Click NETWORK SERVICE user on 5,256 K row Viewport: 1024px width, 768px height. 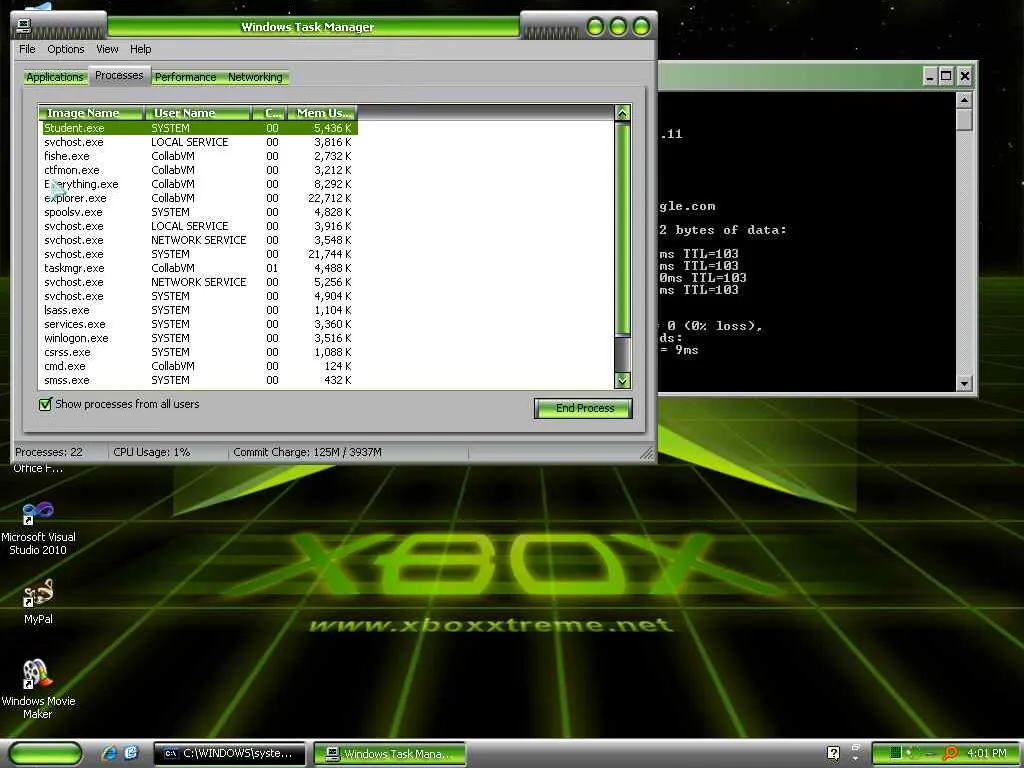(x=199, y=282)
